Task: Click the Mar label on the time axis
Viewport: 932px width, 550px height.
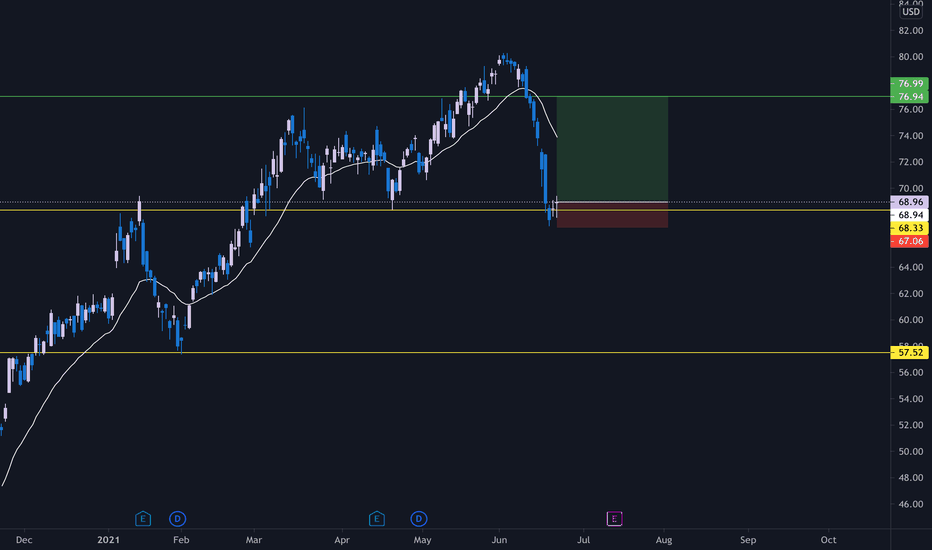Action: 254,540
